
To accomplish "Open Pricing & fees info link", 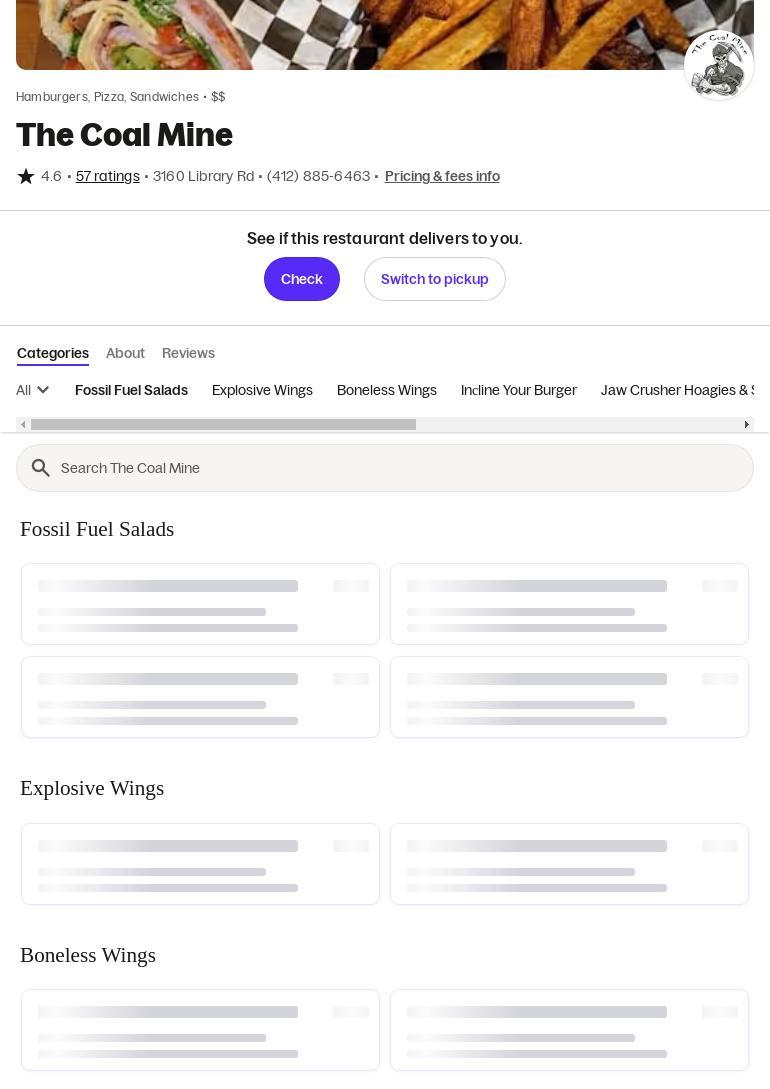I will click(442, 177).
